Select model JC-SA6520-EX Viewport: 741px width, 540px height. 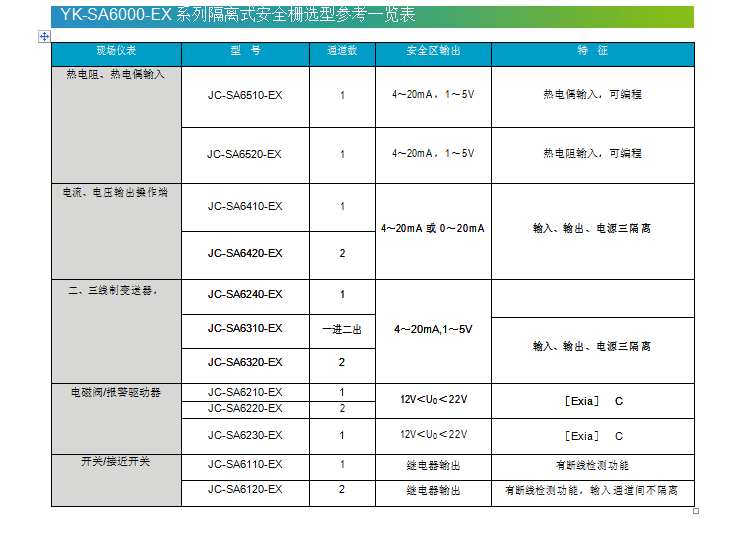(x=244, y=154)
